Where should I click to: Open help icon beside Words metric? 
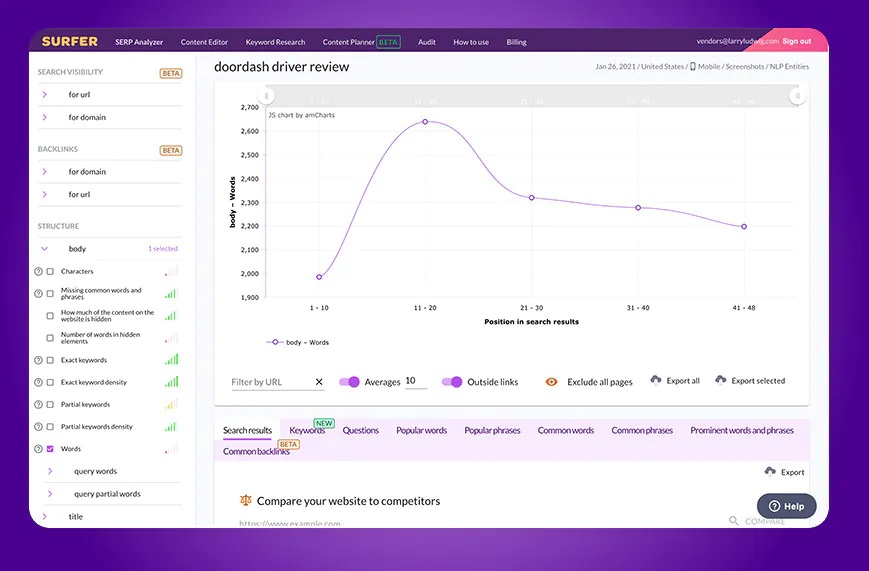tap(38, 449)
